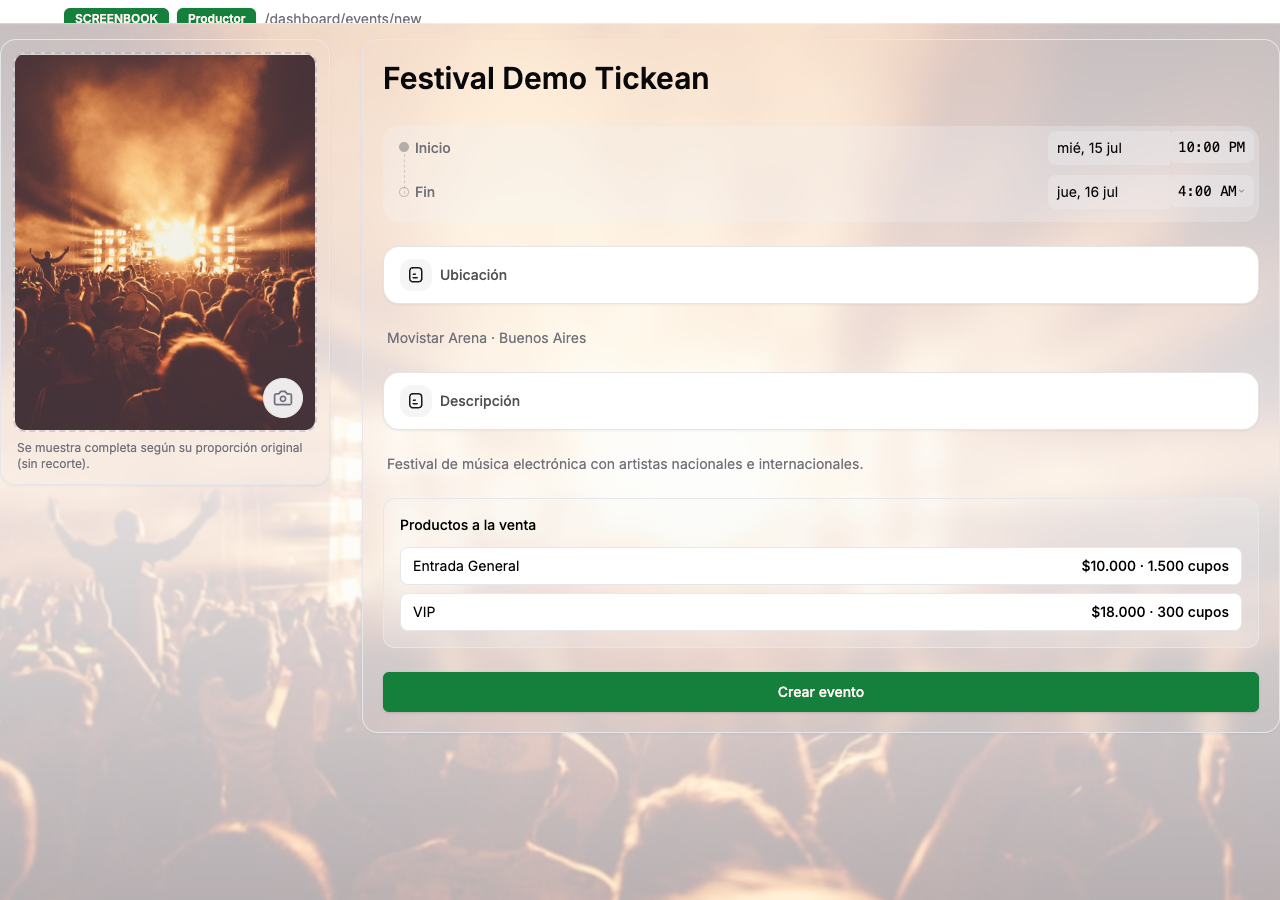
Task: Click the Ubicación field icon
Action: [416, 275]
